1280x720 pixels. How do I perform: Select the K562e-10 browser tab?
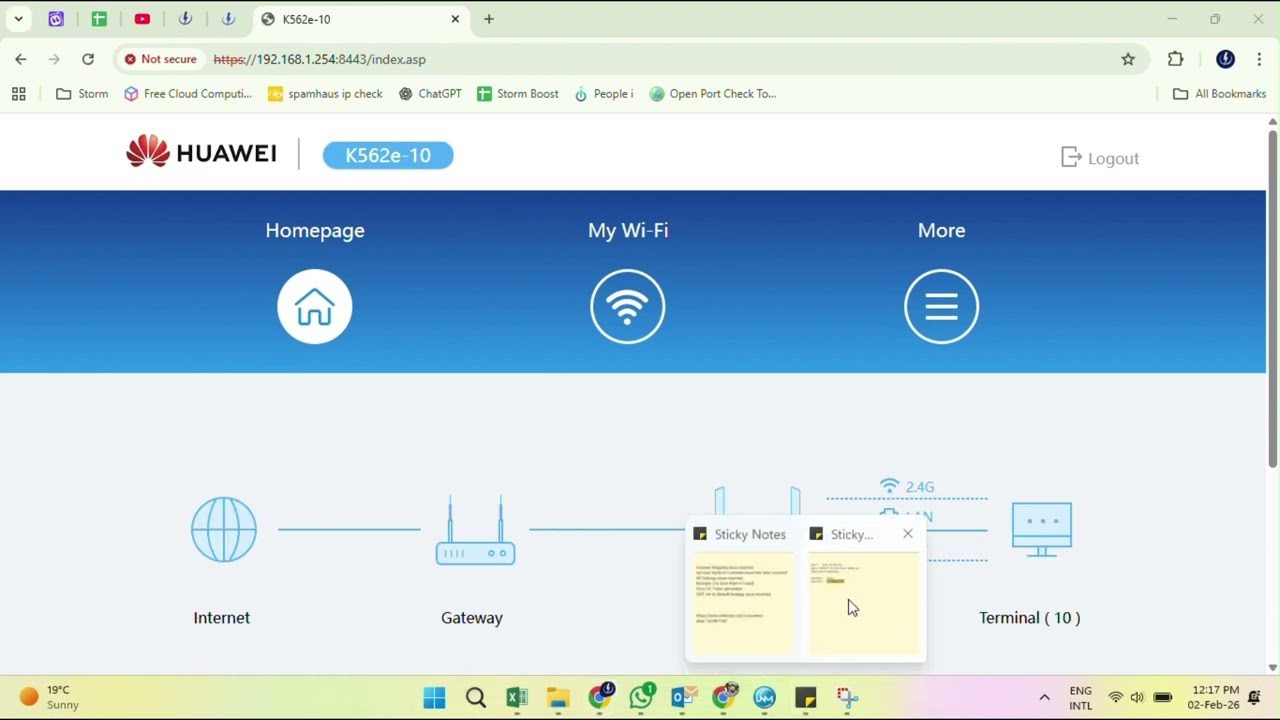tap(360, 19)
